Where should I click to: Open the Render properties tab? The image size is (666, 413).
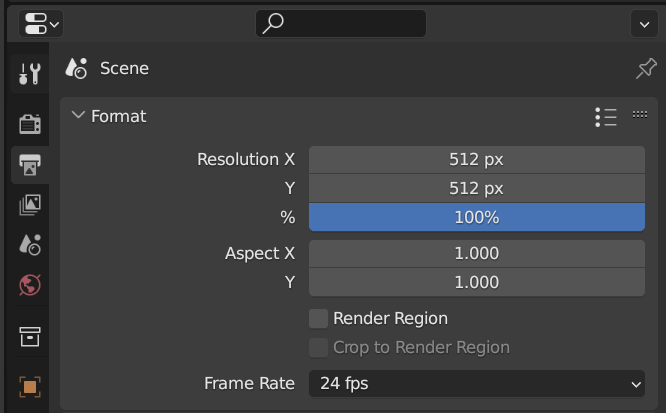30,124
